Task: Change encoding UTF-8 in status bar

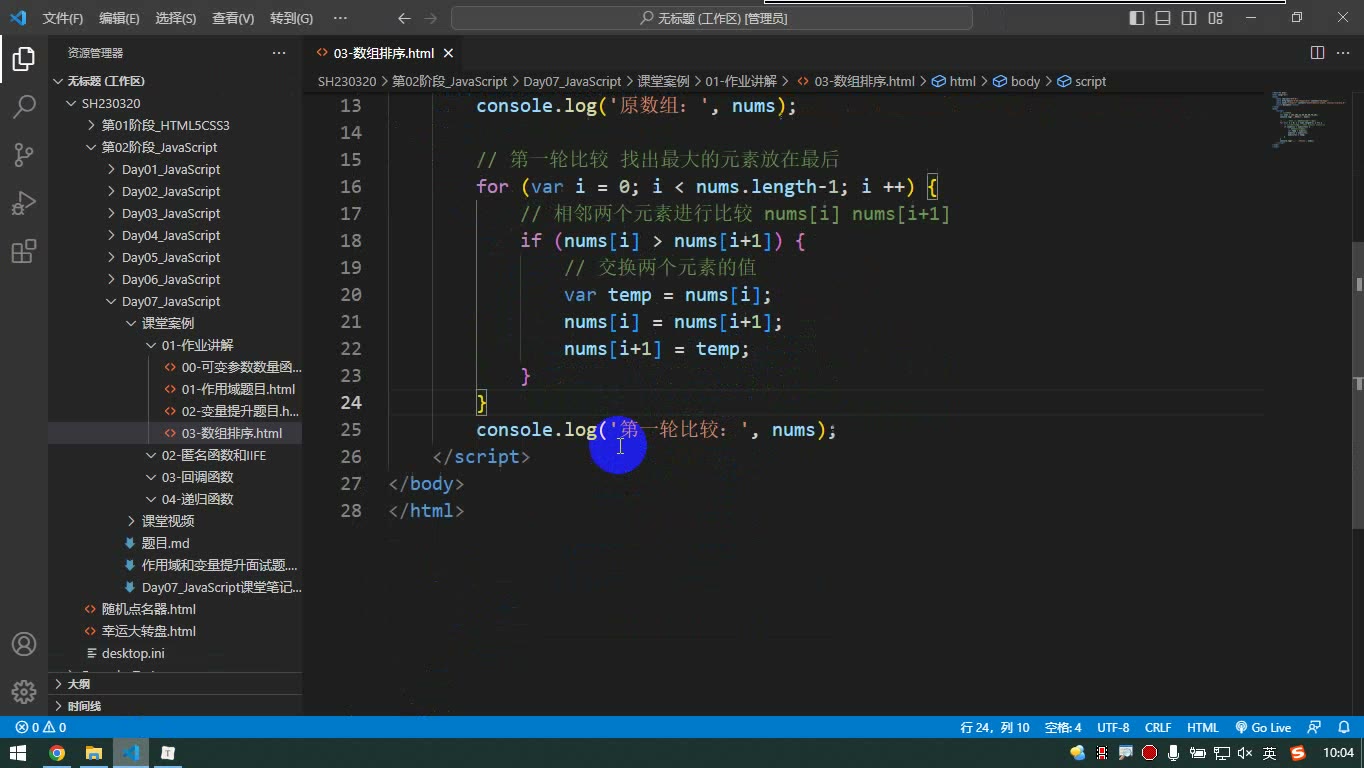Action: click(1113, 728)
